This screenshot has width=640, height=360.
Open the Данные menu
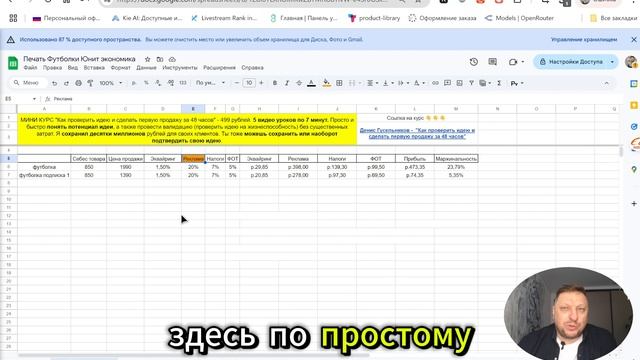pos(146,68)
